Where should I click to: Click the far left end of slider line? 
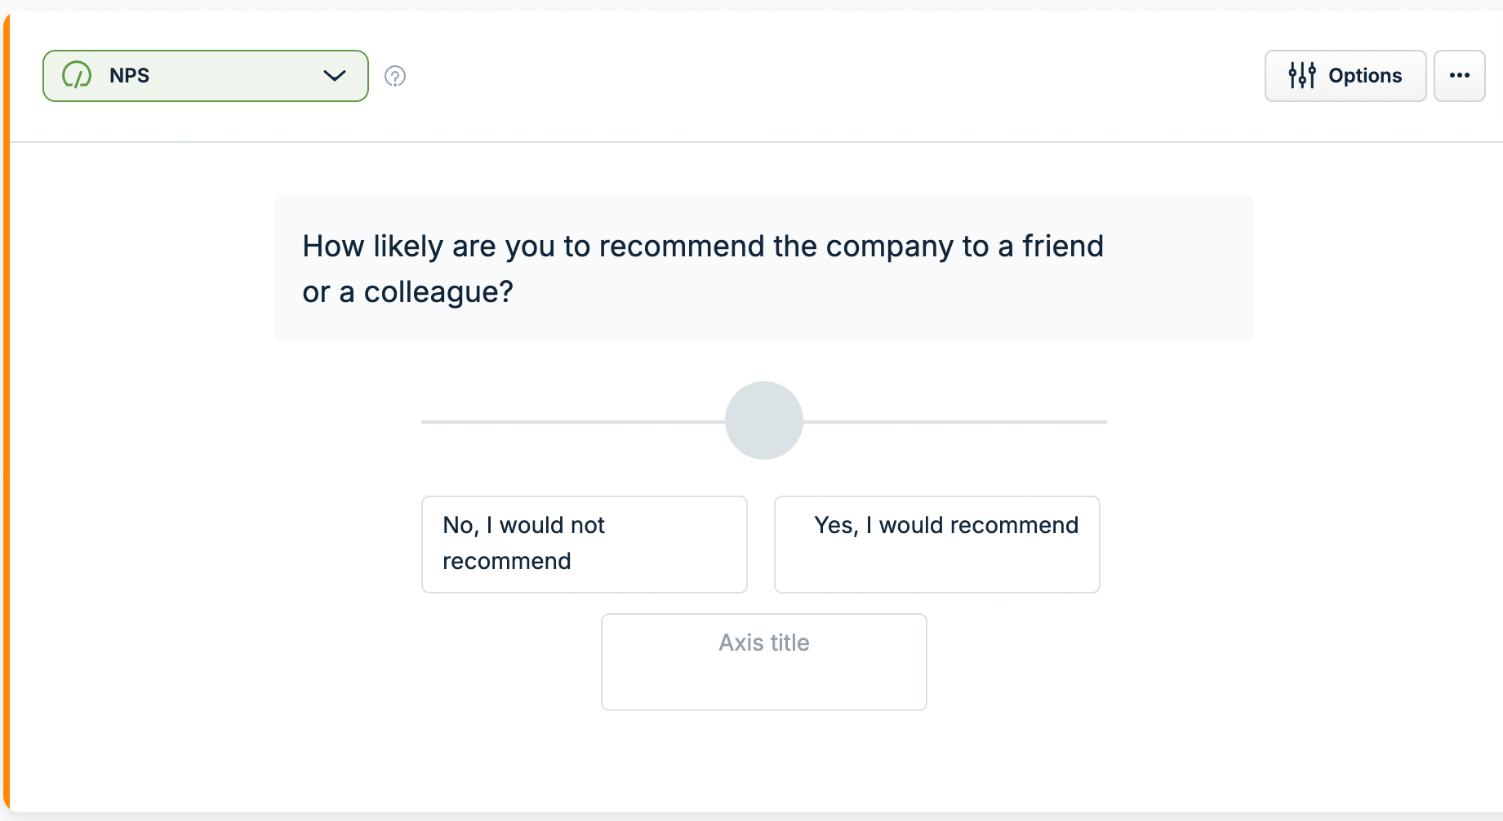pyautogui.click(x=424, y=422)
